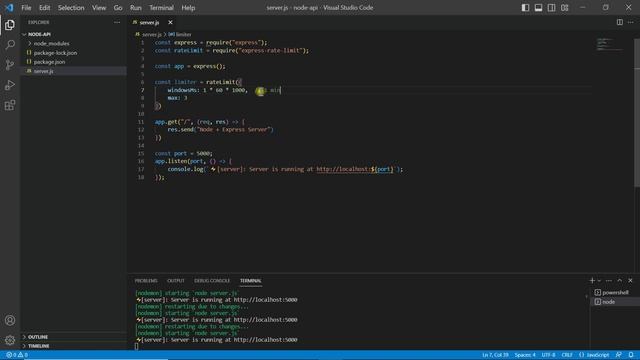Image resolution: width=640 pixels, height=360 pixels.
Task: Open terminal panel more actions ellipsis
Action: pos(609,280)
